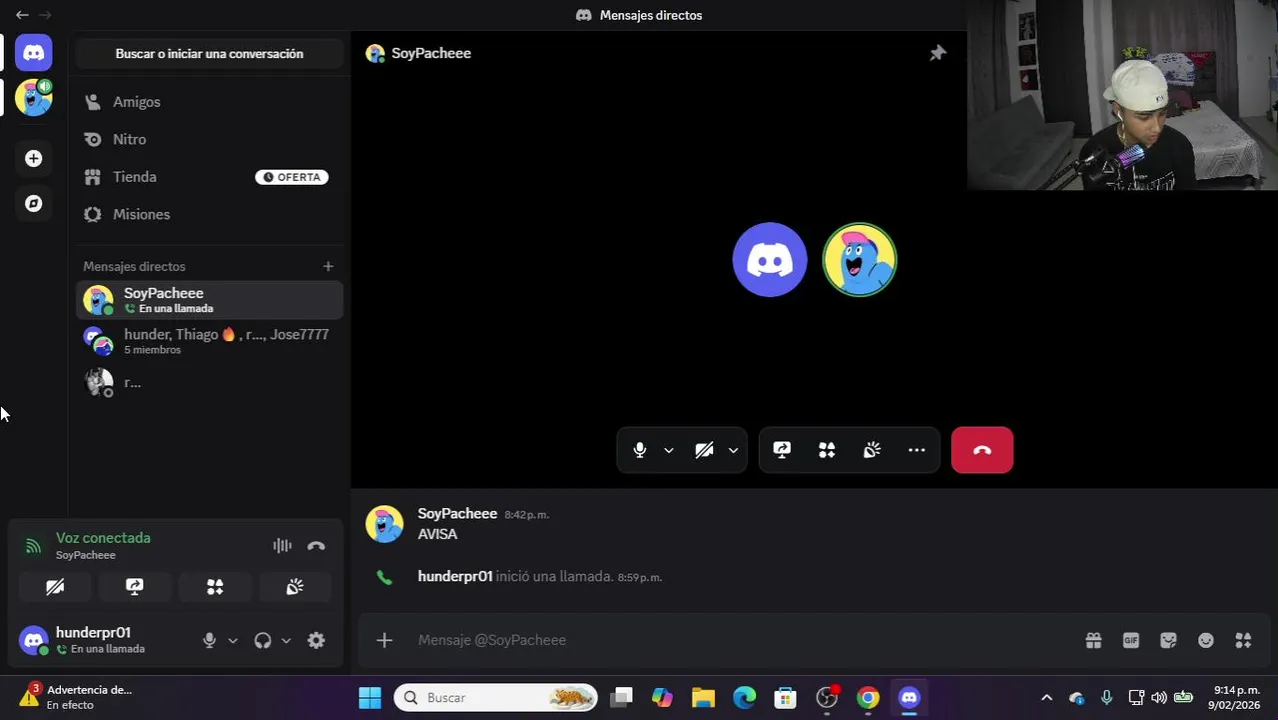Share screen from voice connected panel
Screen dimensions: 1278x720
135,587
